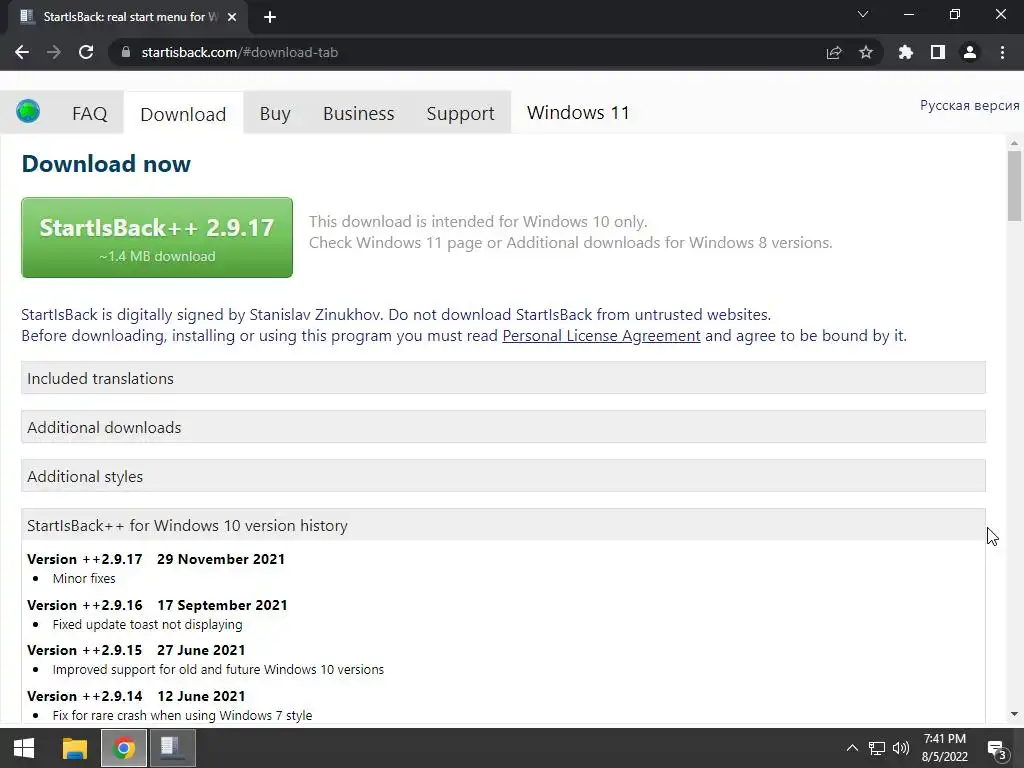Click the Version ++2.9.17 heading
Viewport: 1024px width, 768px height.
coord(156,559)
